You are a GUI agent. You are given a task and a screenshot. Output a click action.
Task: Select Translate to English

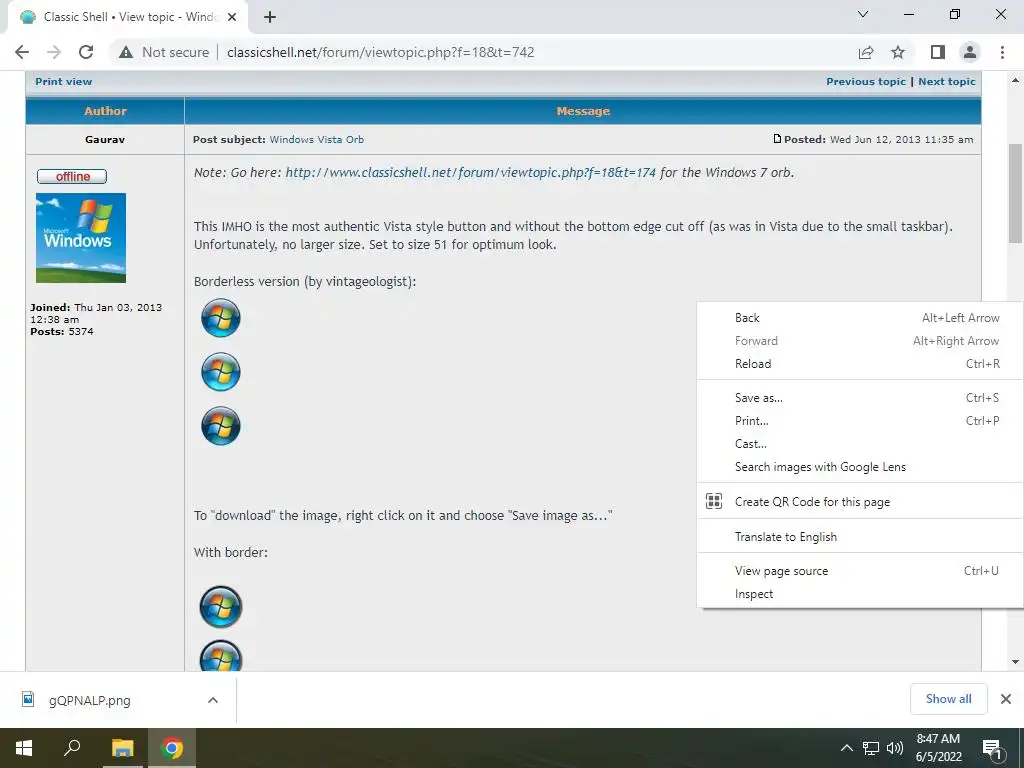tap(860, 537)
